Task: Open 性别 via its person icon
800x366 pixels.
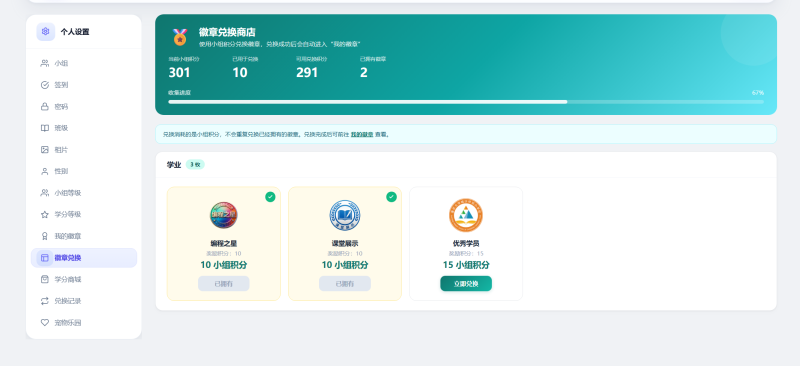Action: coord(45,172)
